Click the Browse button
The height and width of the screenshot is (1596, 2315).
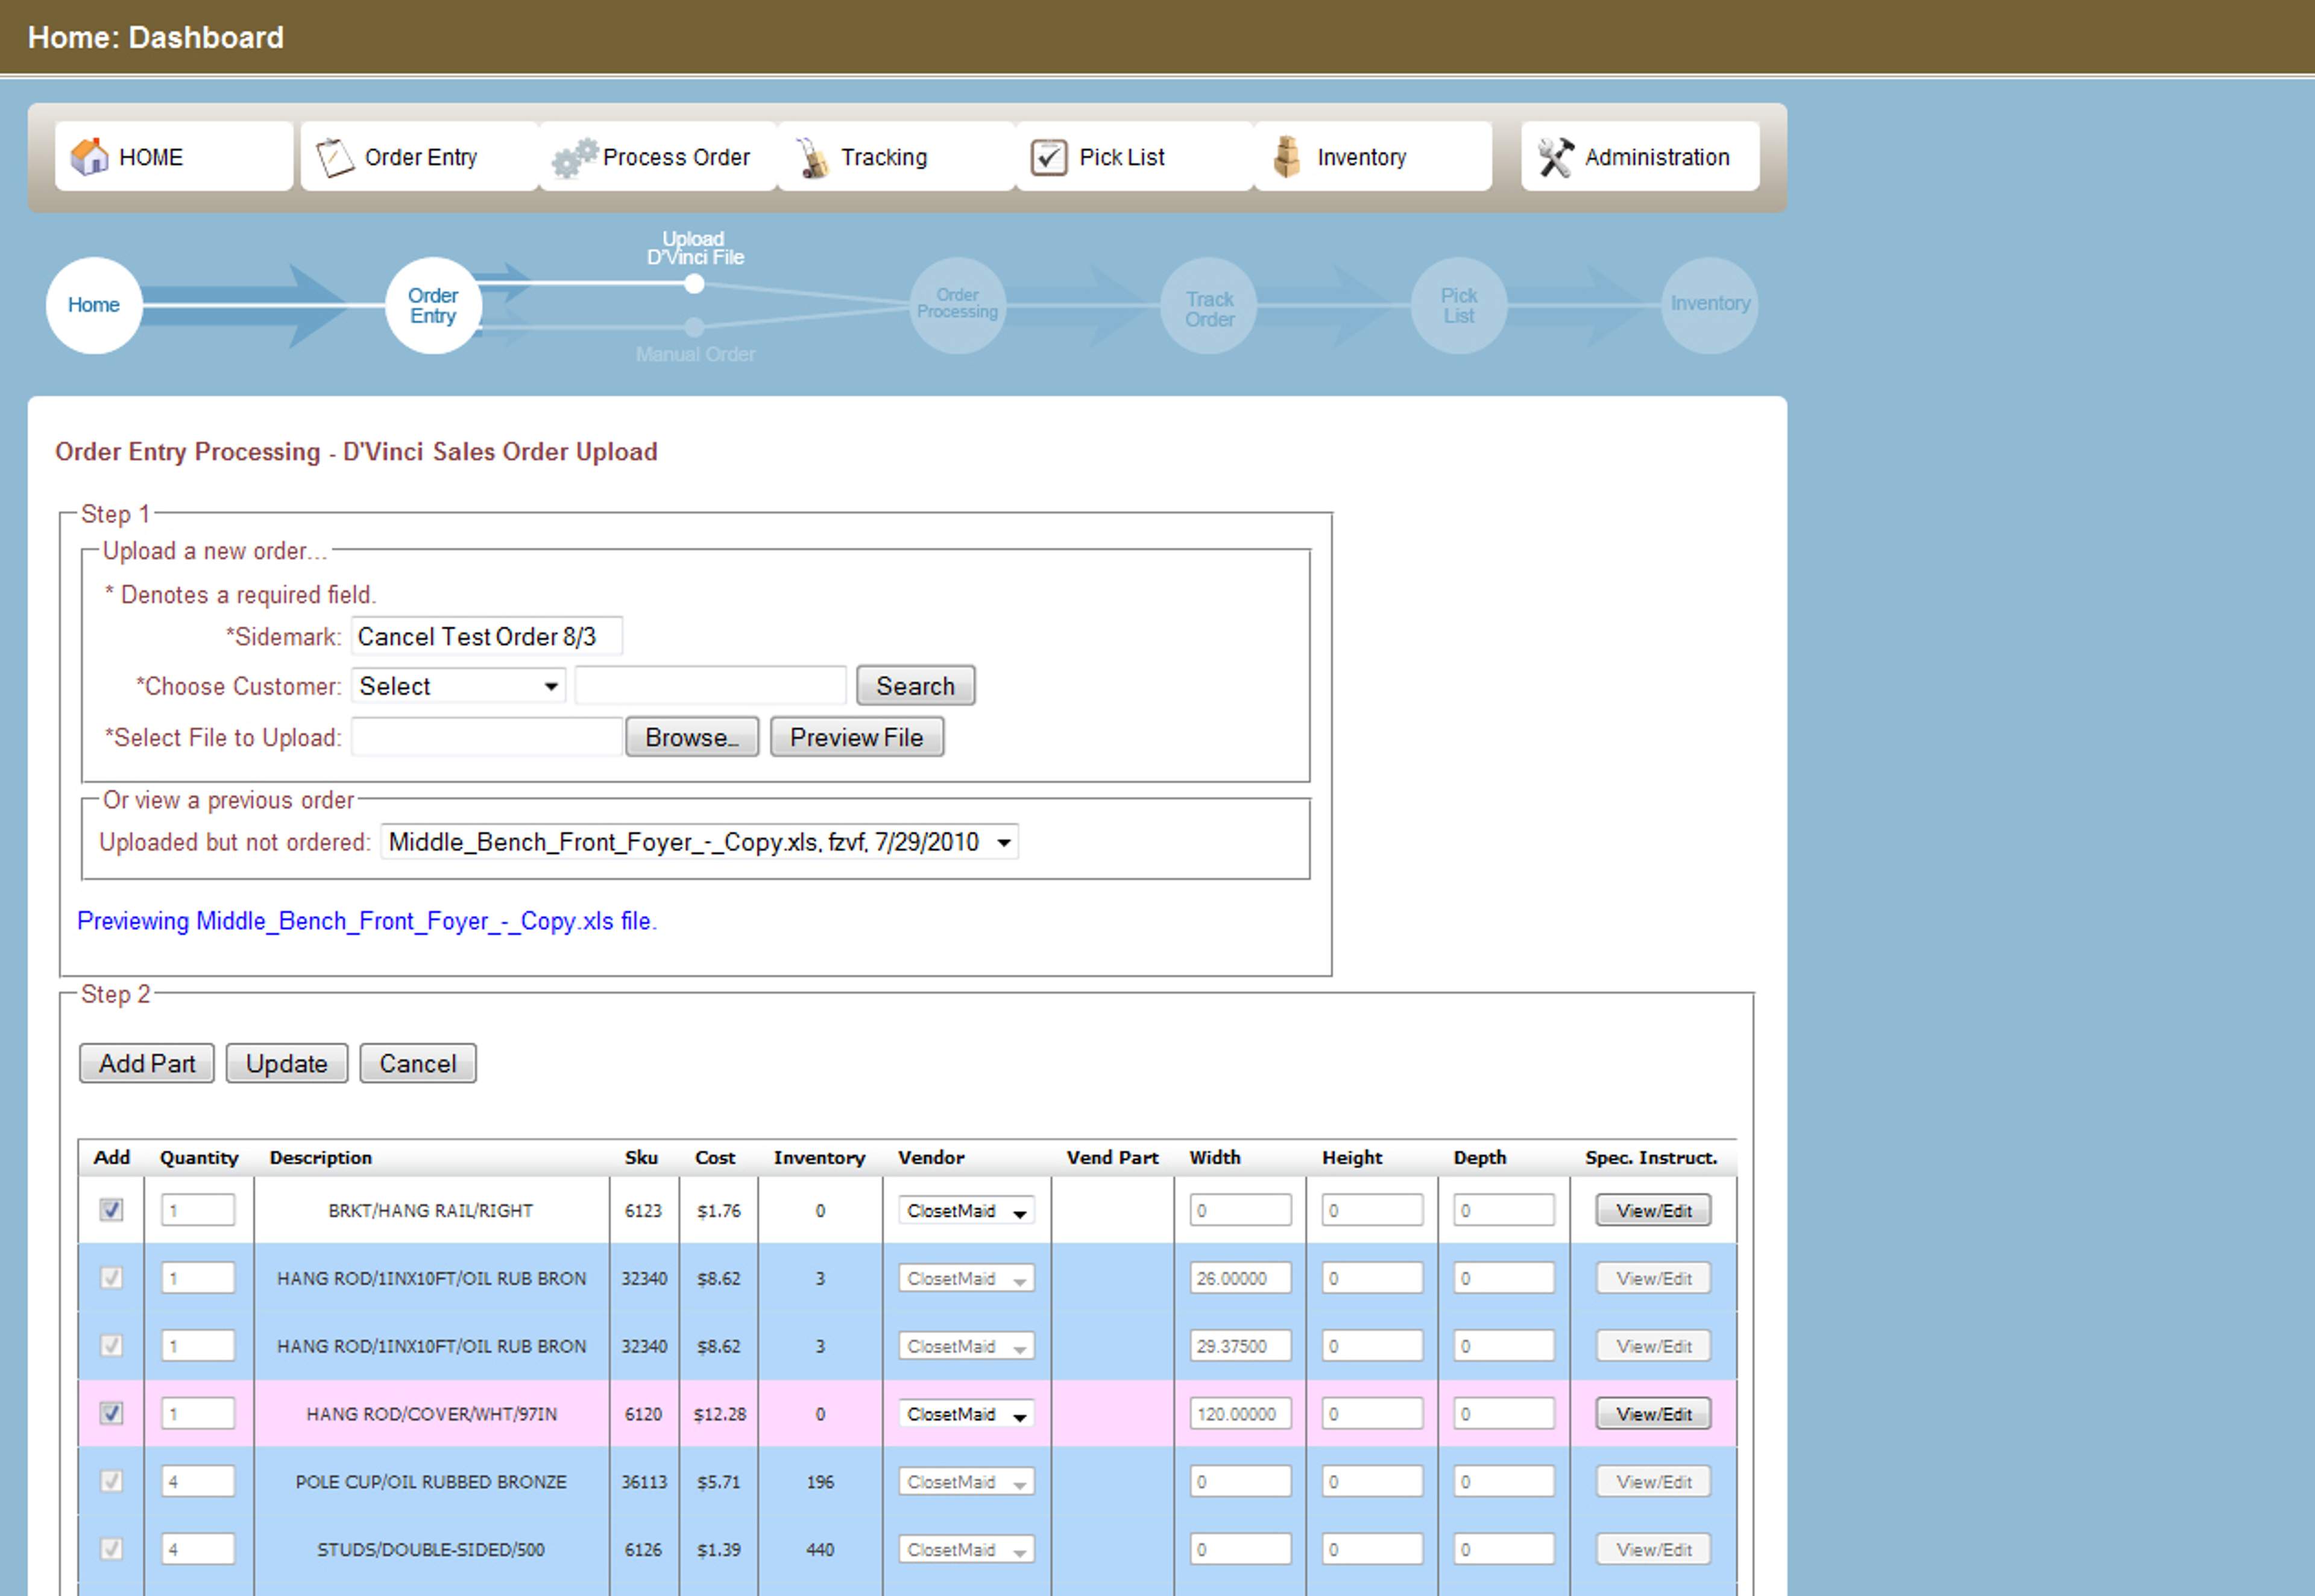[692, 737]
